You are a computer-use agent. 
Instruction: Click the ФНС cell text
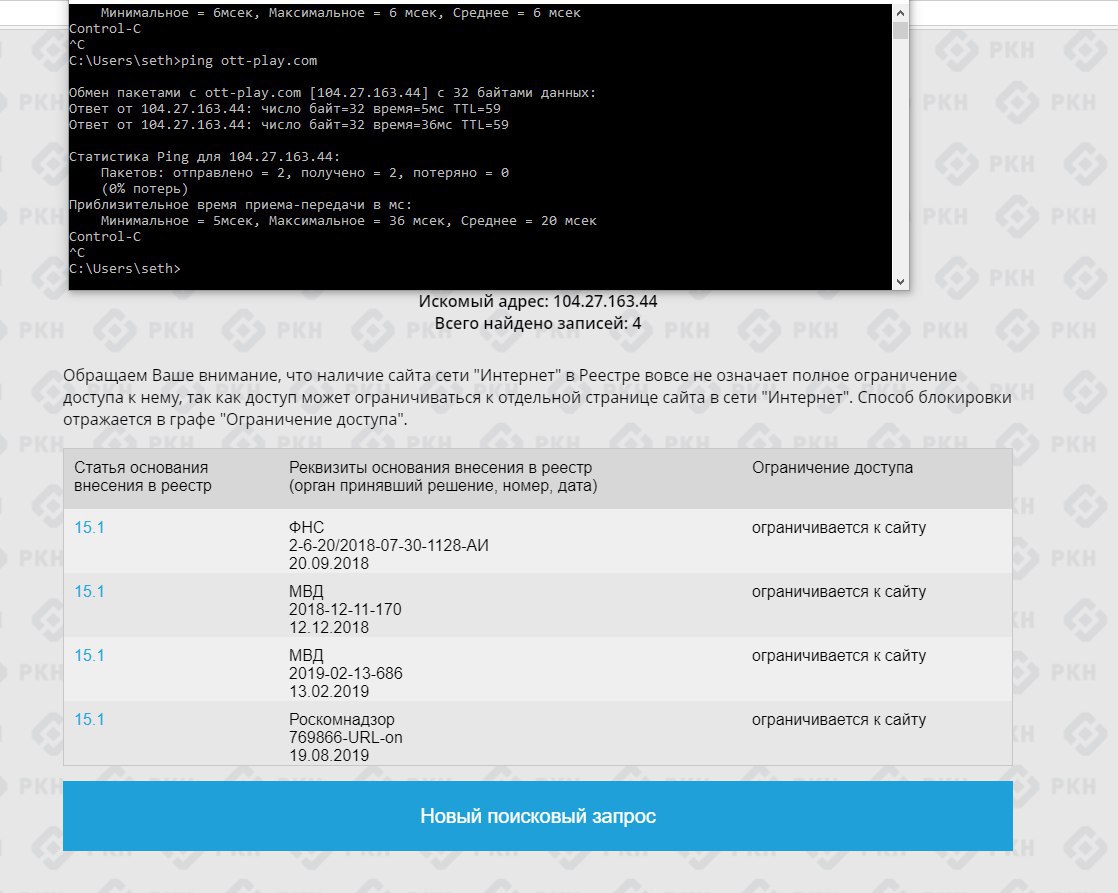click(x=306, y=527)
